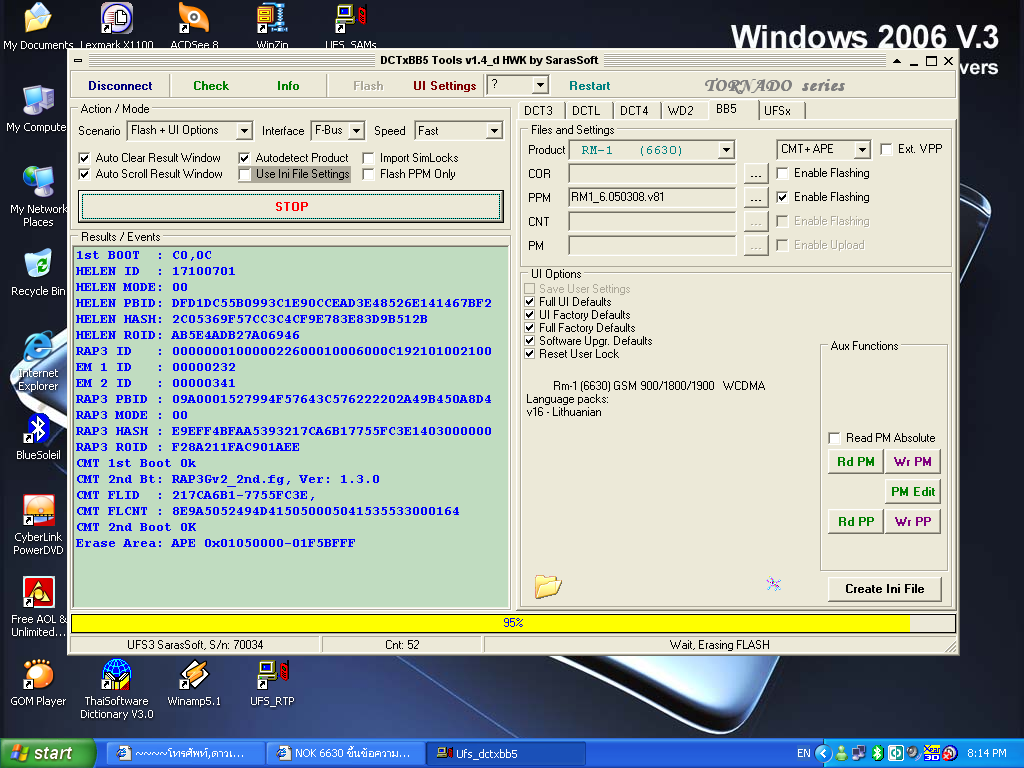Uncheck Autodetect Product option
The height and width of the screenshot is (768, 1024).
tap(244, 158)
